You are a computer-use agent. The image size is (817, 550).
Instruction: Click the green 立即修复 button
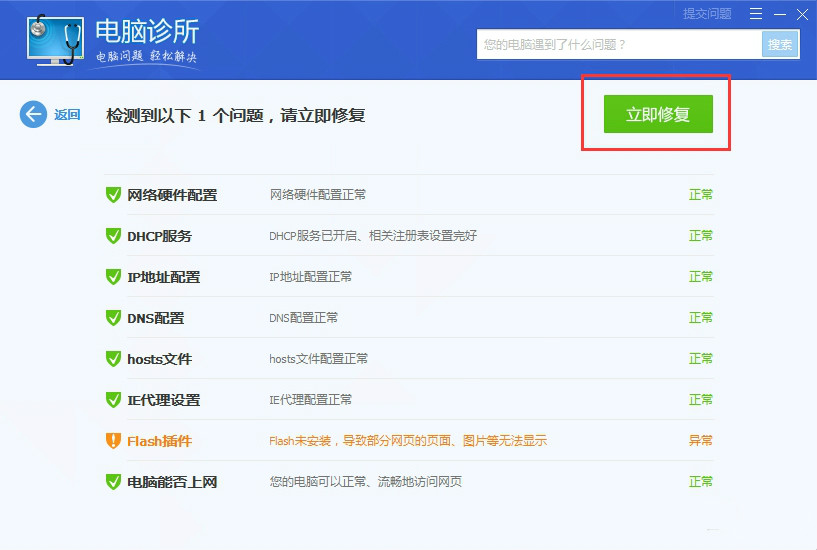point(658,114)
